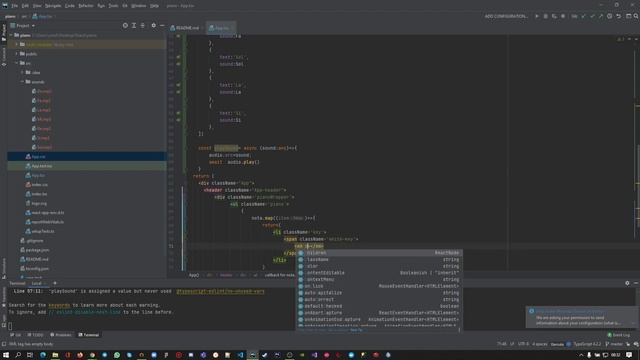This screenshot has width=640, height=360.
Task: Open the Git tool window button
Action: [16, 335]
